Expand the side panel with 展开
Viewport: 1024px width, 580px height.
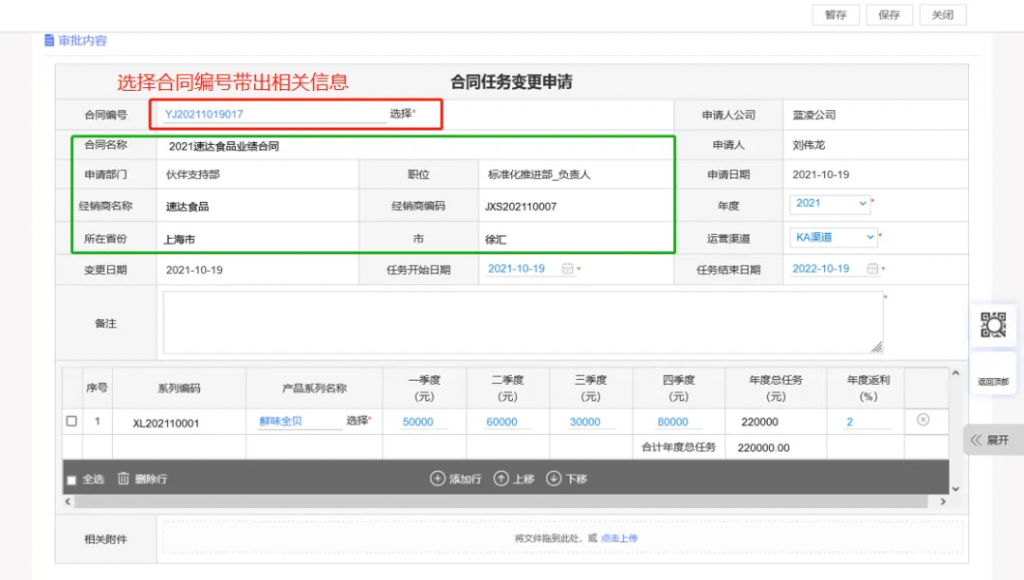point(992,440)
